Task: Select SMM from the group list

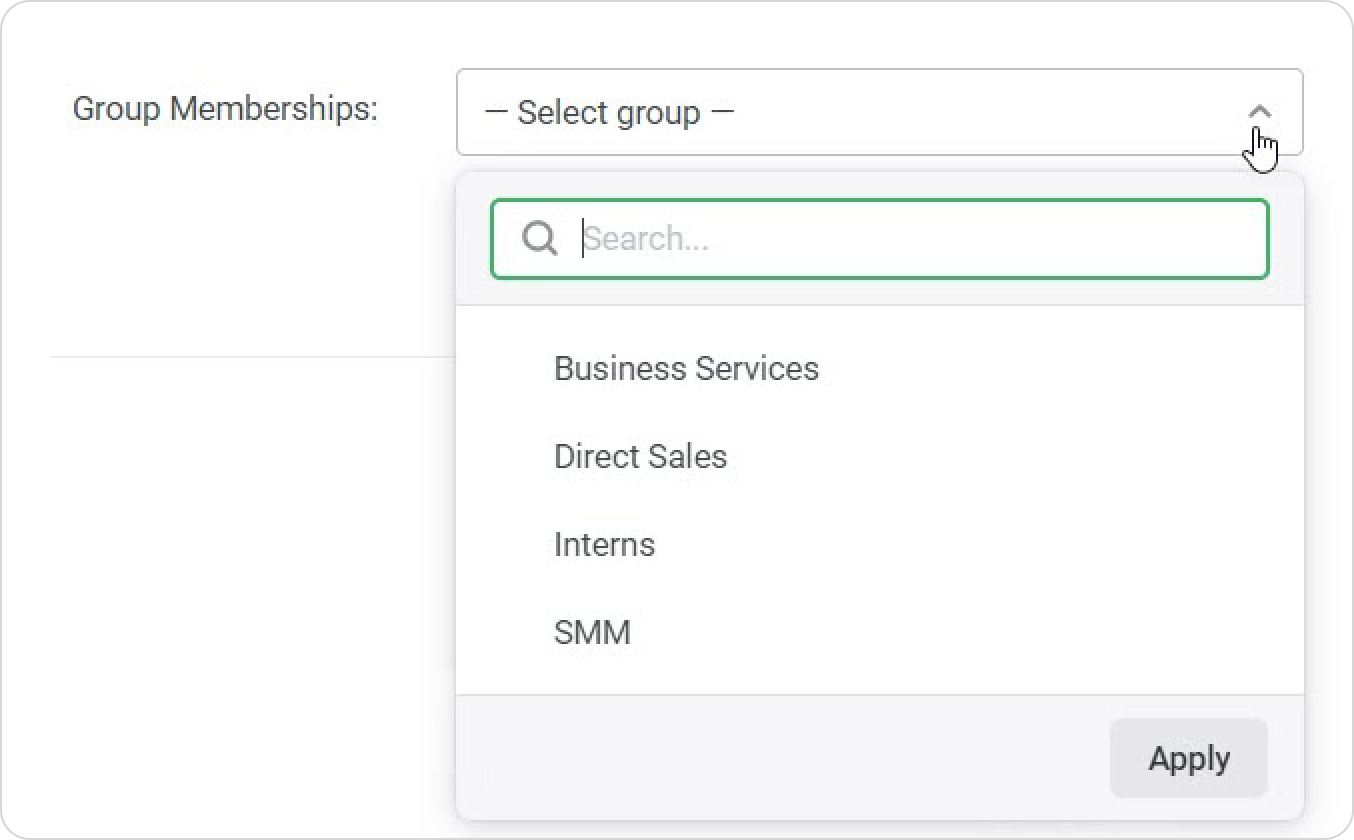Action: [592, 633]
